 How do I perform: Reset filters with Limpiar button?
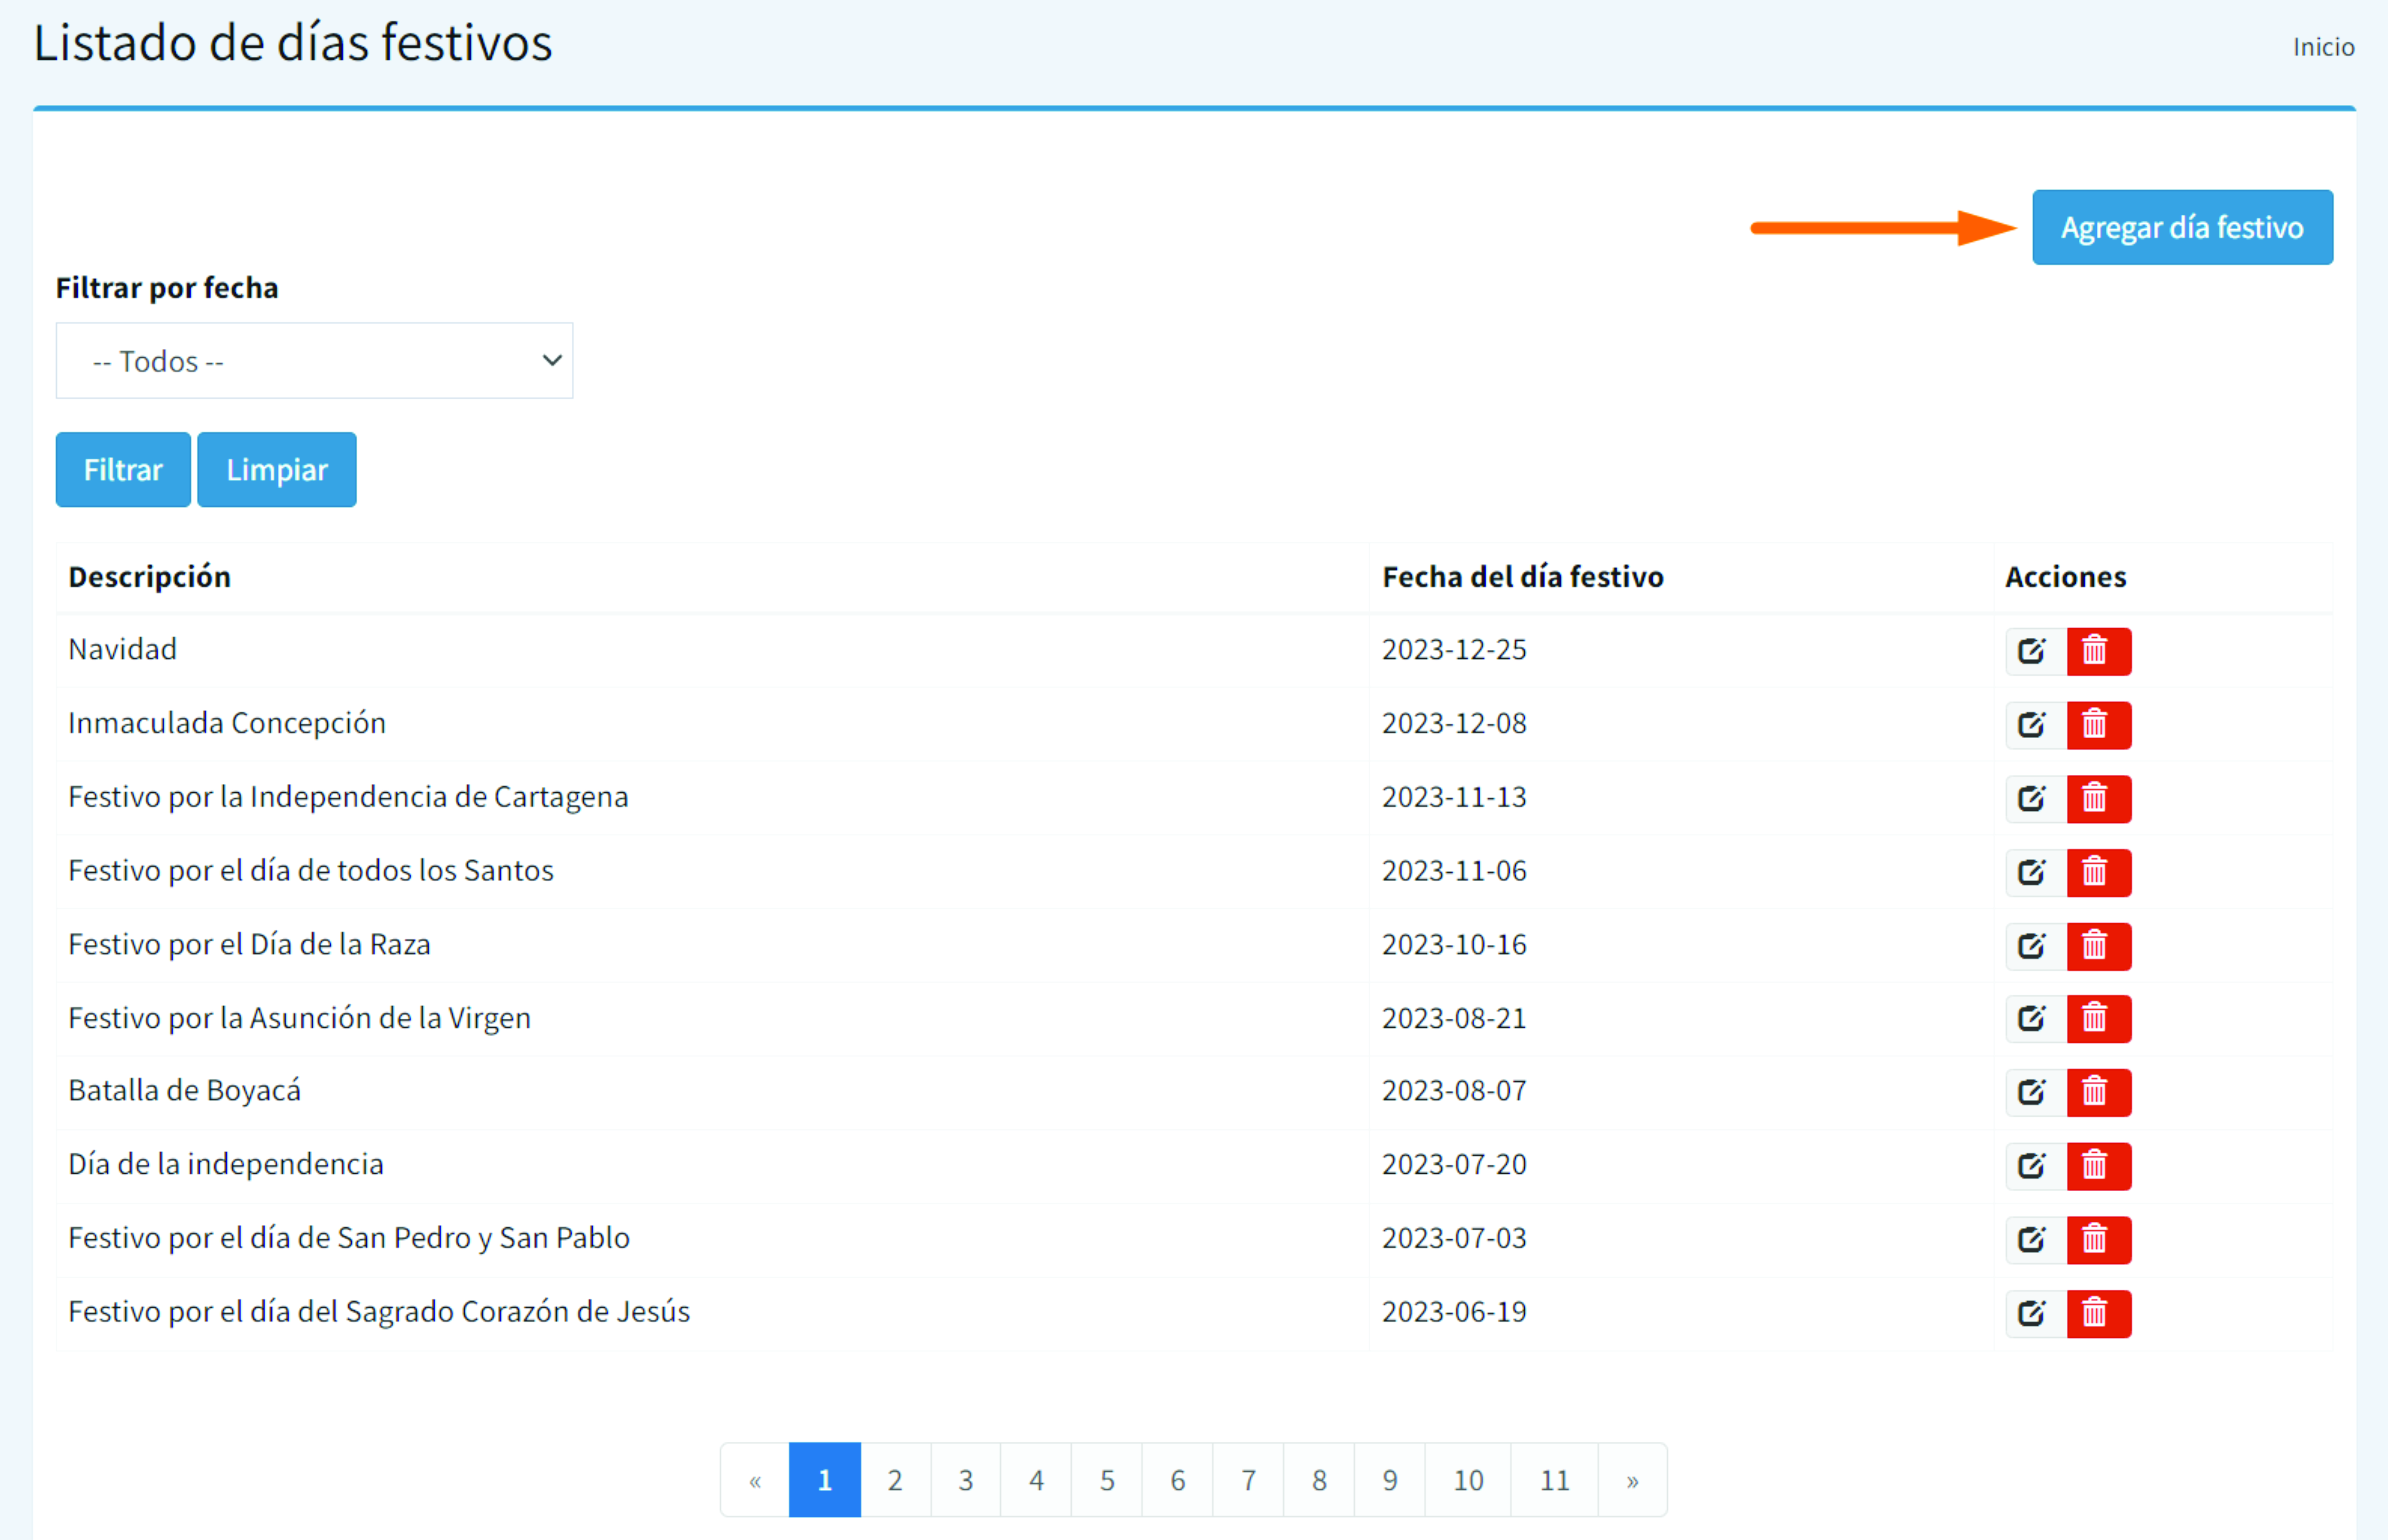277,470
